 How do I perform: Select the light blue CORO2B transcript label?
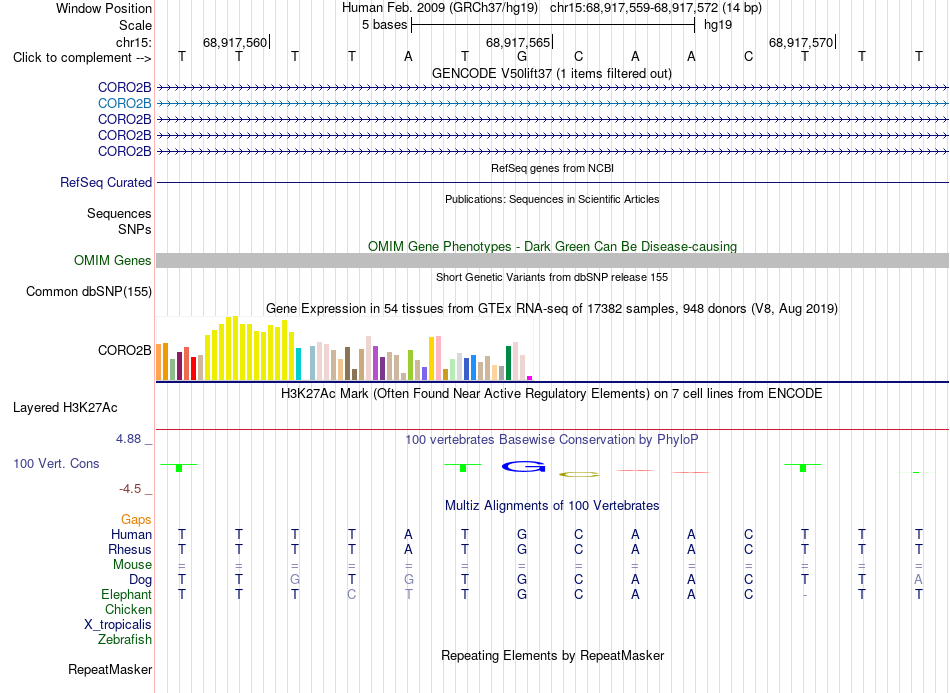click(x=124, y=104)
